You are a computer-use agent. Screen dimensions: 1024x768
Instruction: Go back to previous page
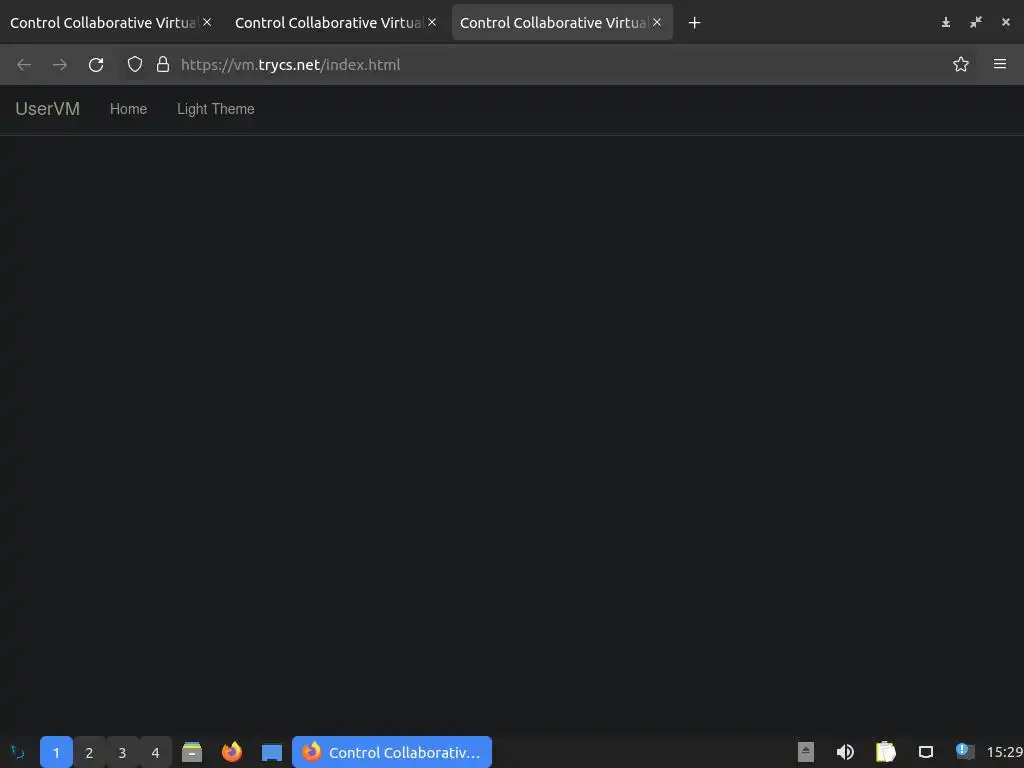(x=24, y=65)
